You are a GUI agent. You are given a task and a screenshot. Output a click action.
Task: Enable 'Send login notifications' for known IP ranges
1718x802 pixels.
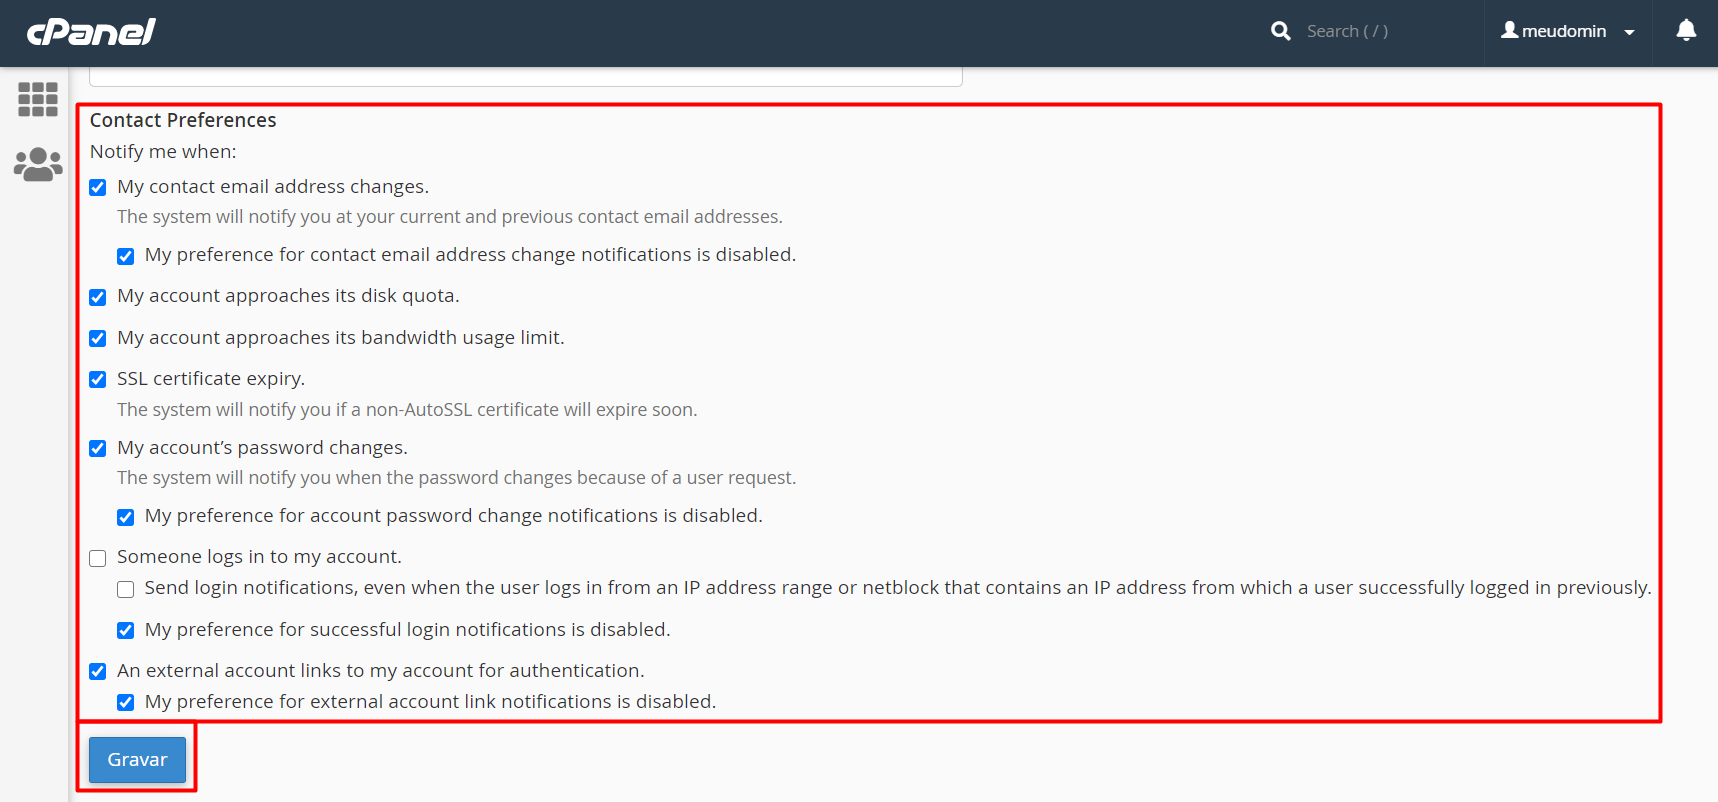[x=125, y=589]
